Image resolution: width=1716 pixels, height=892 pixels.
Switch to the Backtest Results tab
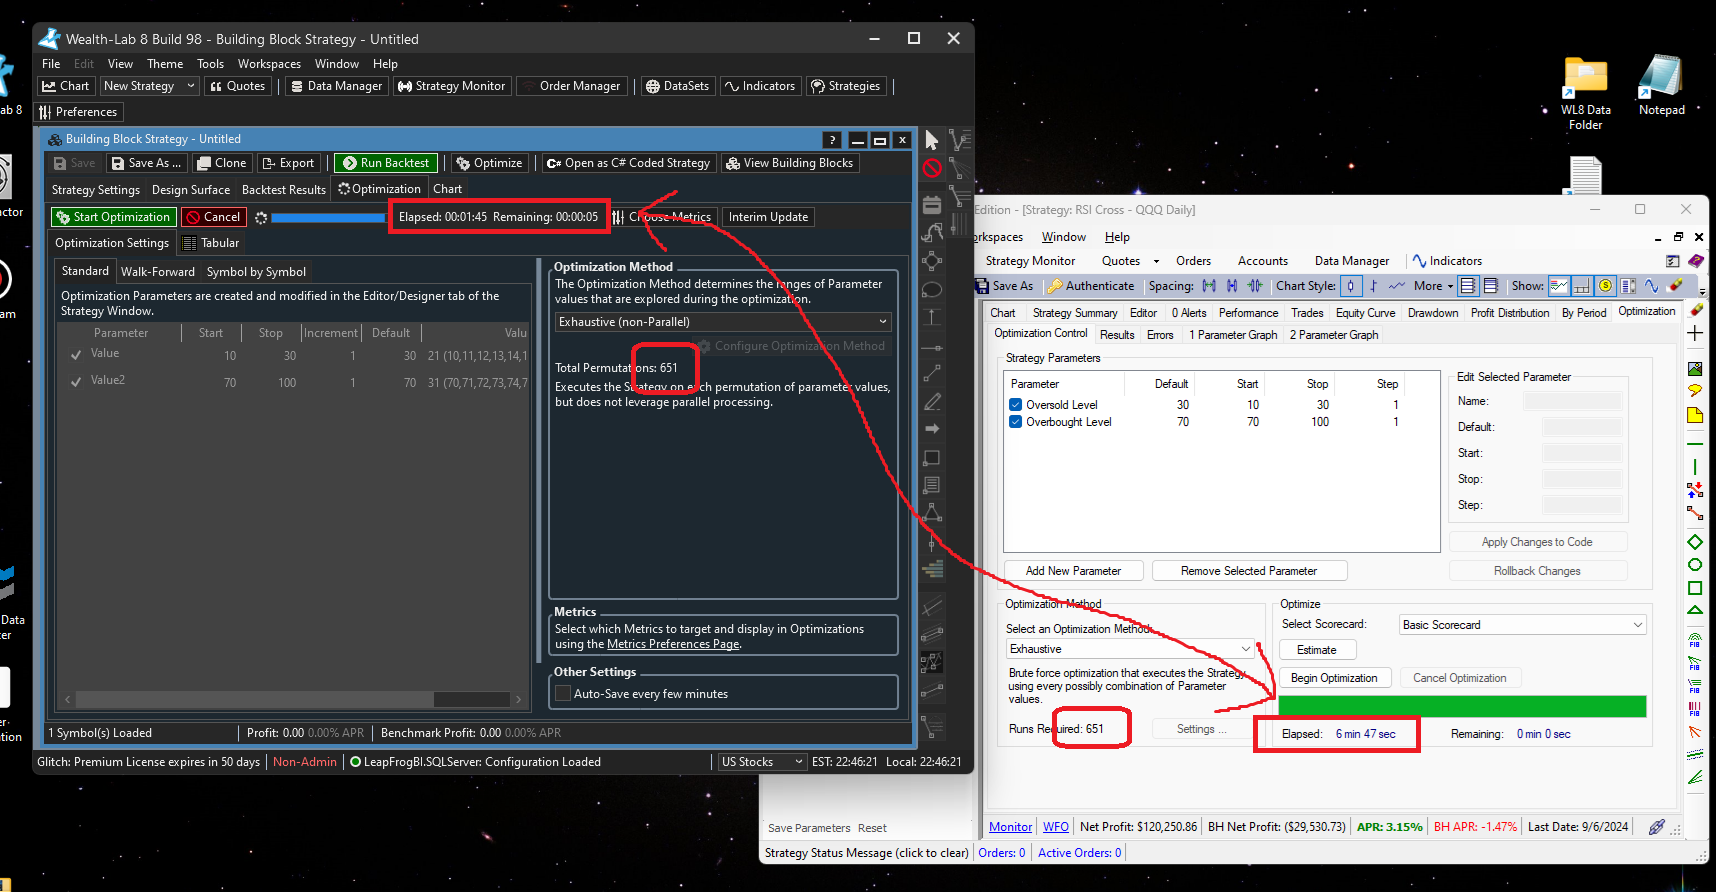pyautogui.click(x=284, y=190)
